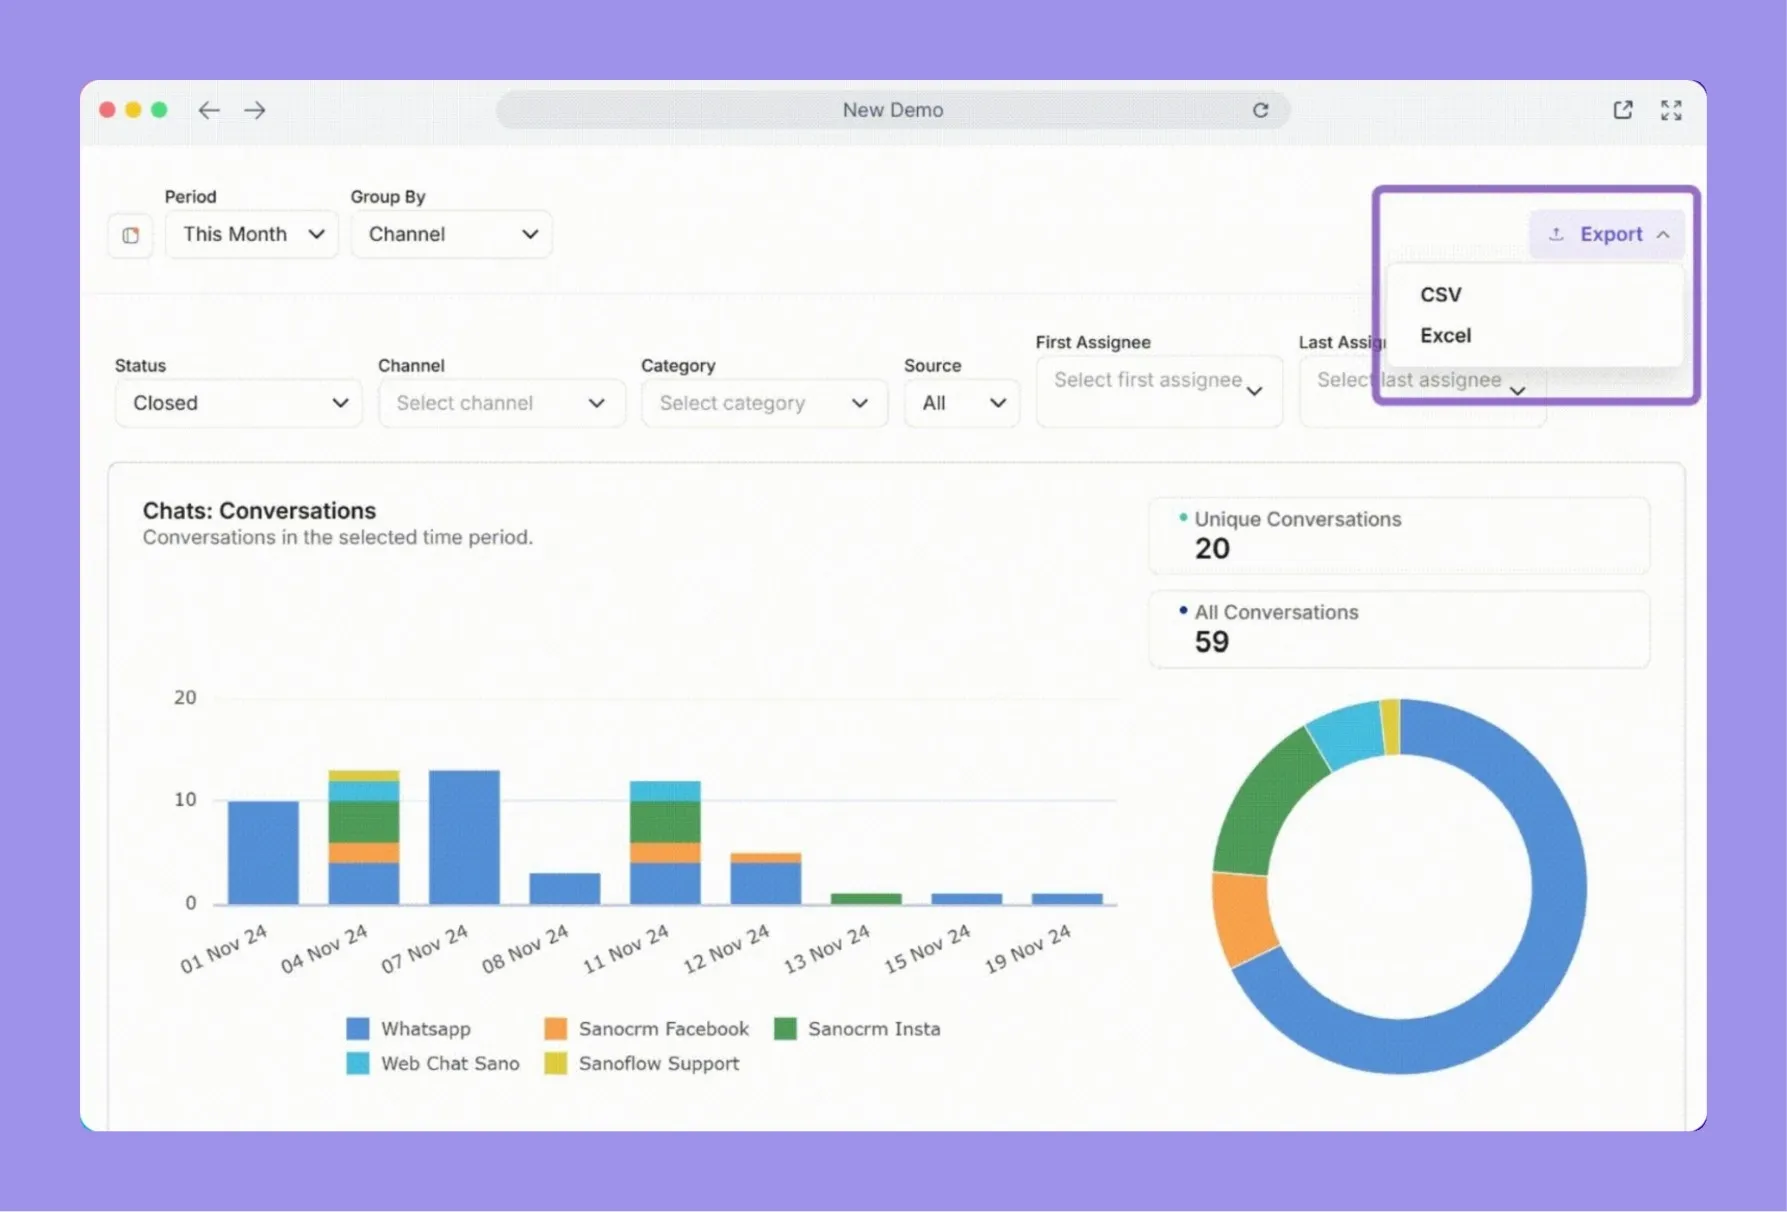This screenshot has width=1787, height=1212.
Task: Open the Status Closed dropdown
Action: pyautogui.click(x=238, y=403)
